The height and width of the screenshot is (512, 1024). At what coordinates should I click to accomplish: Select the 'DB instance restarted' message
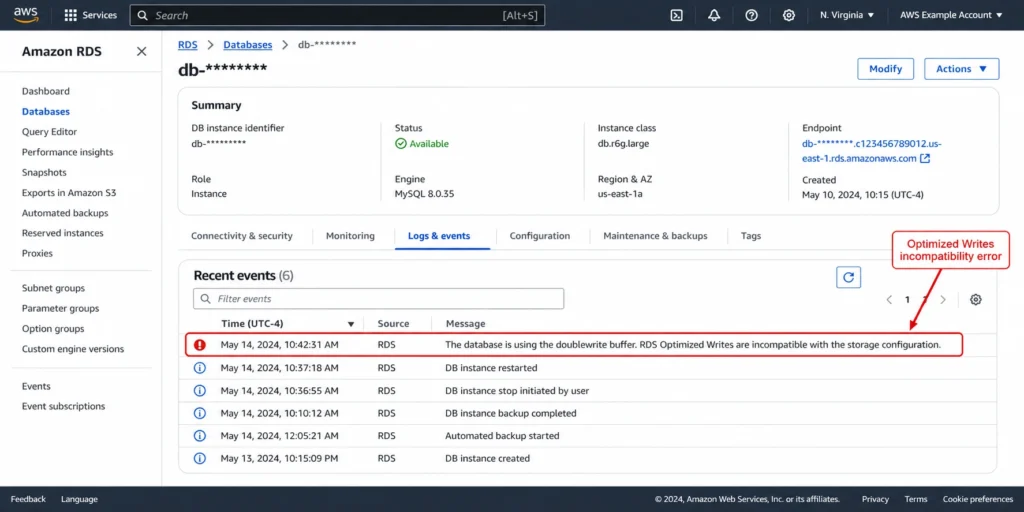point(491,368)
